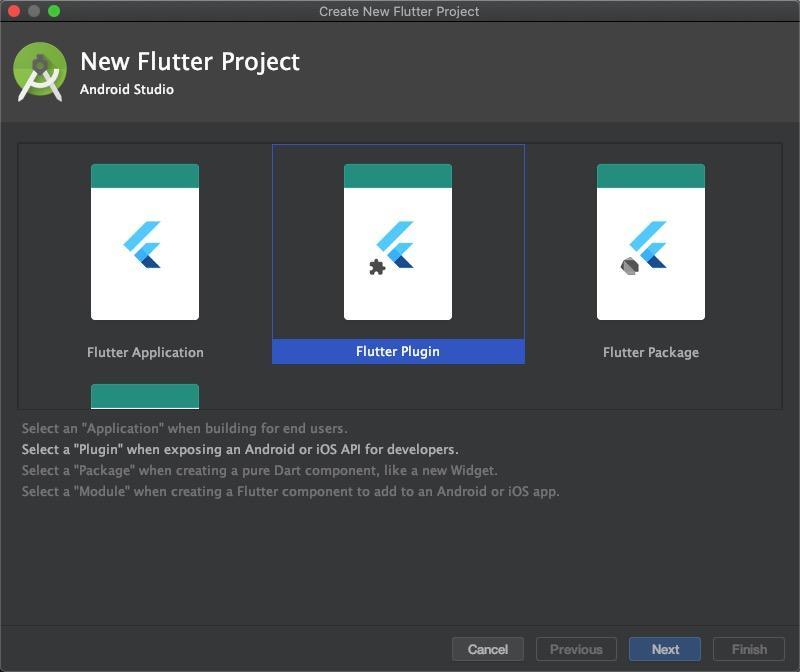Image resolution: width=800 pixels, height=672 pixels.
Task: Click the New Flutter Project heading
Action: pyautogui.click(x=190, y=62)
